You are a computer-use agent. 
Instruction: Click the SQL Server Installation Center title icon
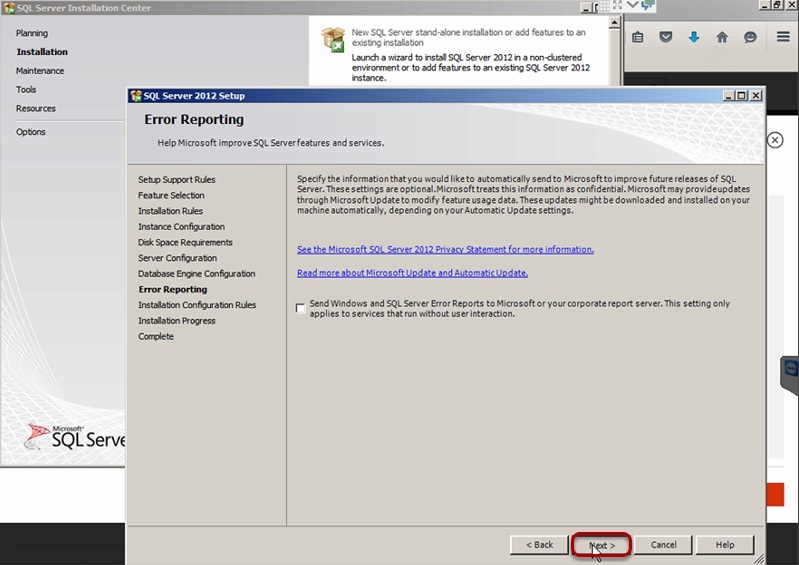pos(9,8)
